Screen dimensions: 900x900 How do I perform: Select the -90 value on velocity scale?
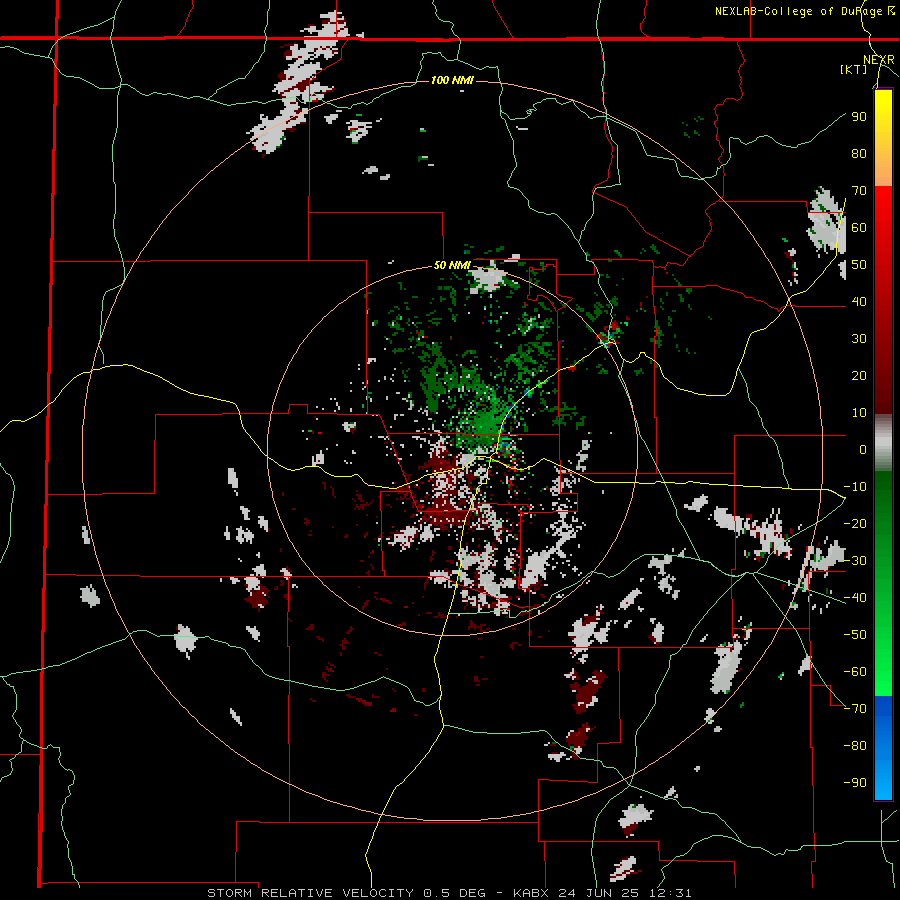coord(855,783)
